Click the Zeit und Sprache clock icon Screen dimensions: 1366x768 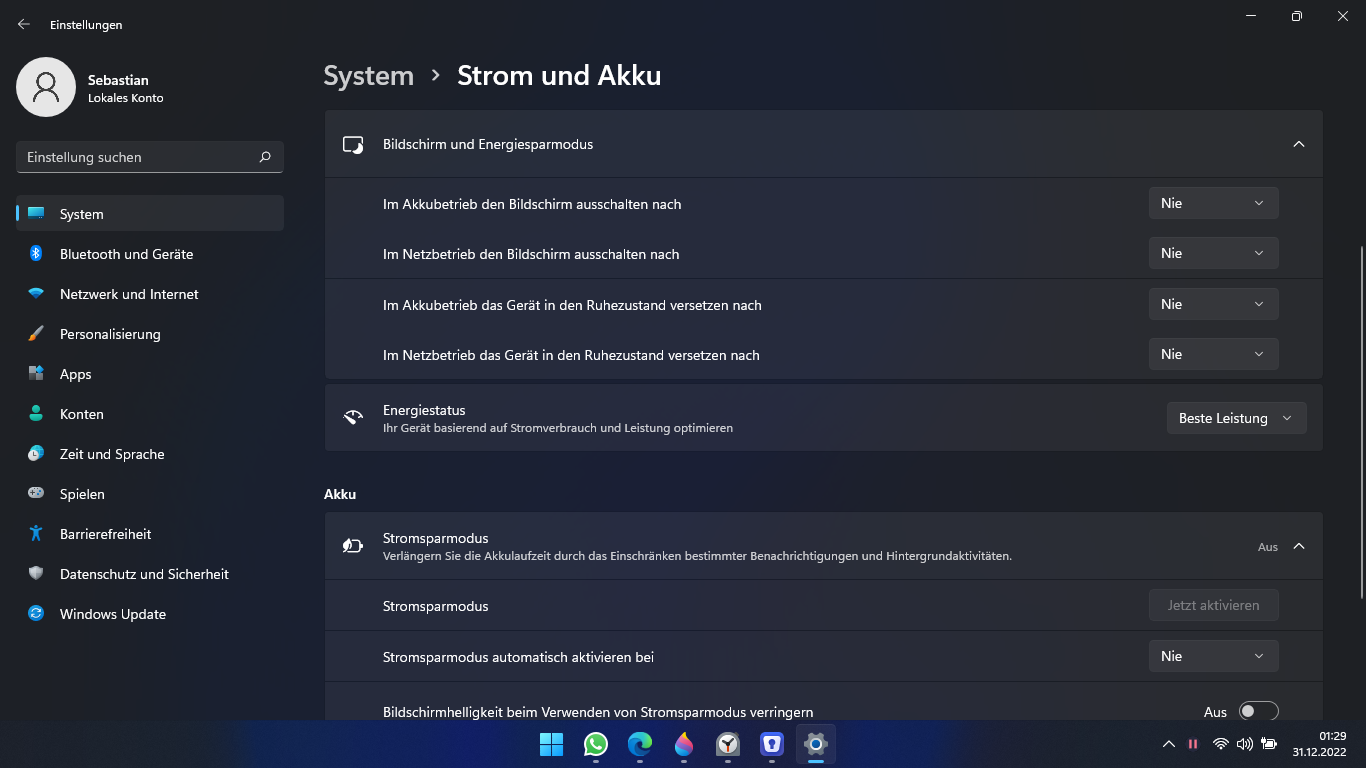(x=36, y=454)
